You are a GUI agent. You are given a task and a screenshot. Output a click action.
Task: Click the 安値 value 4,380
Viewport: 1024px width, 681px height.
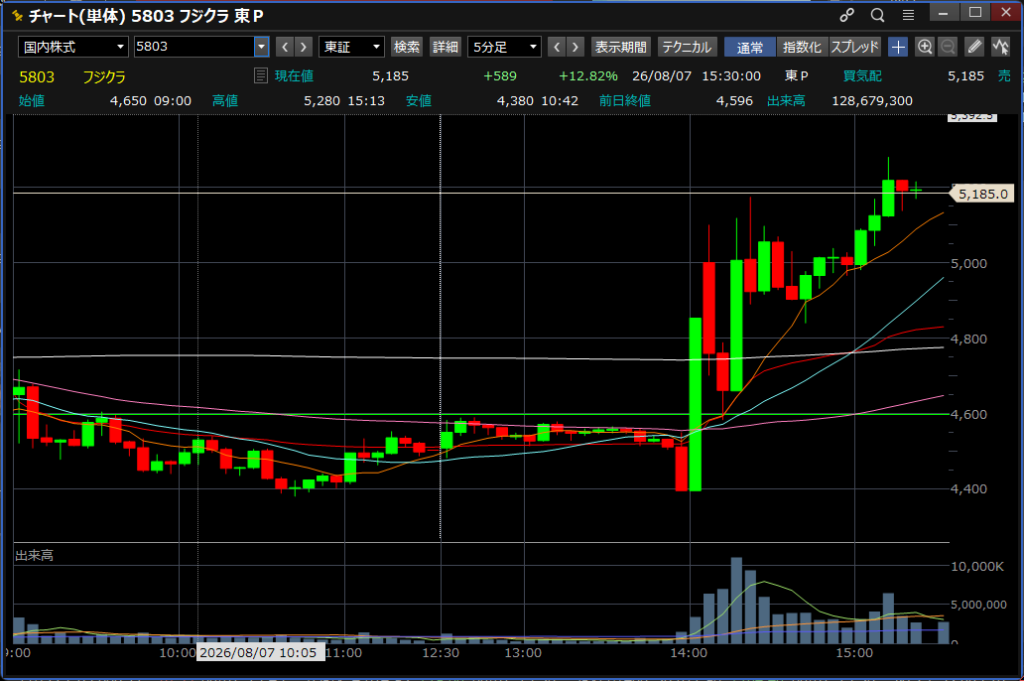pyautogui.click(x=515, y=101)
